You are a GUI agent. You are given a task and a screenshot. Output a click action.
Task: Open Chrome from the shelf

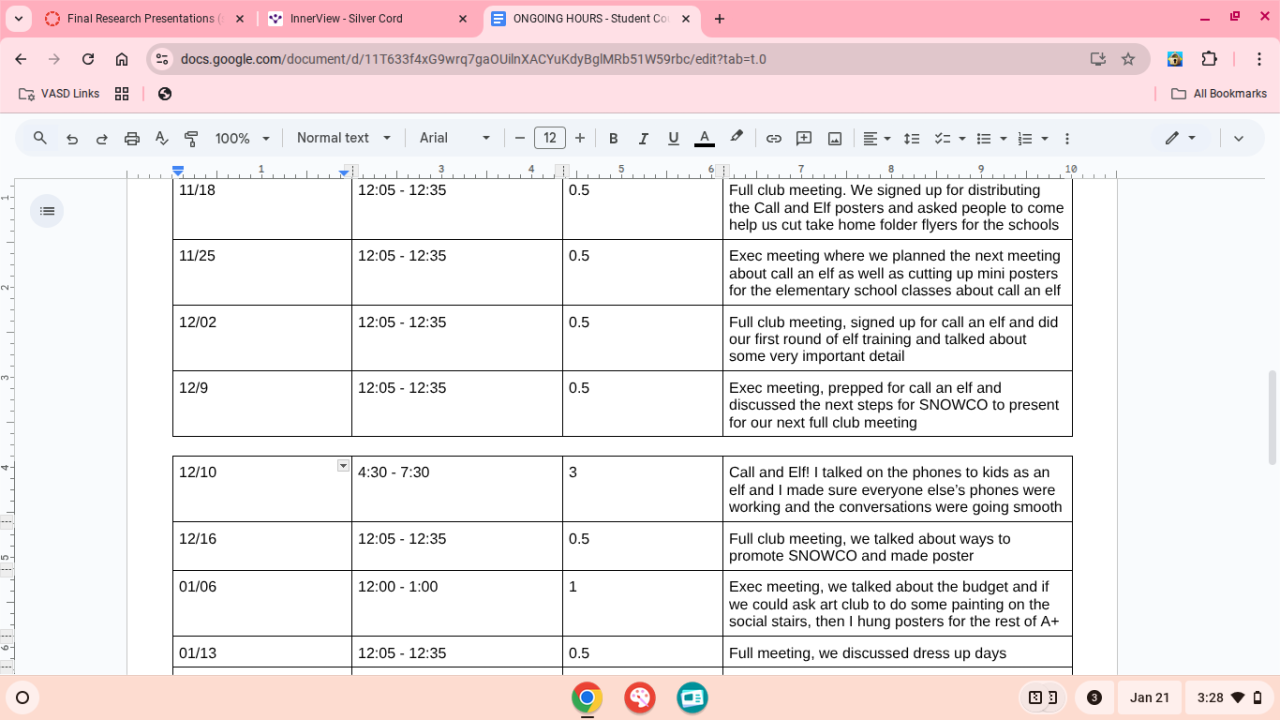click(587, 697)
